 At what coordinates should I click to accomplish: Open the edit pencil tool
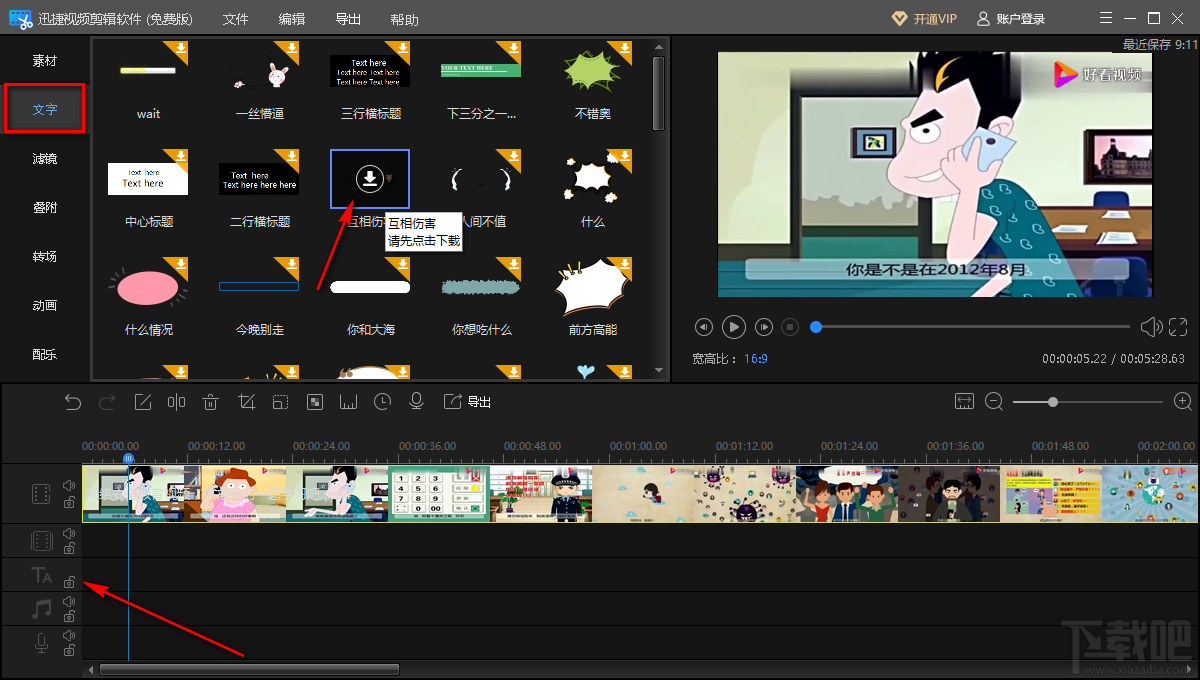pos(142,402)
